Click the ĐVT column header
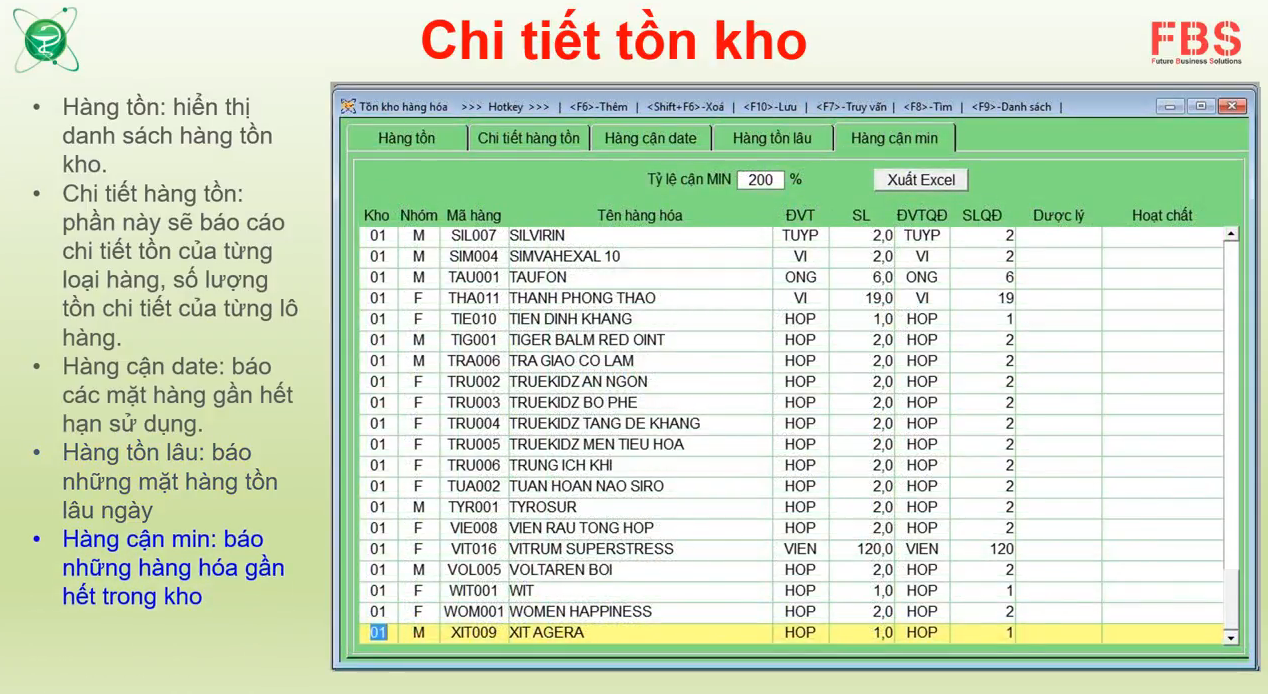 [x=800, y=215]
